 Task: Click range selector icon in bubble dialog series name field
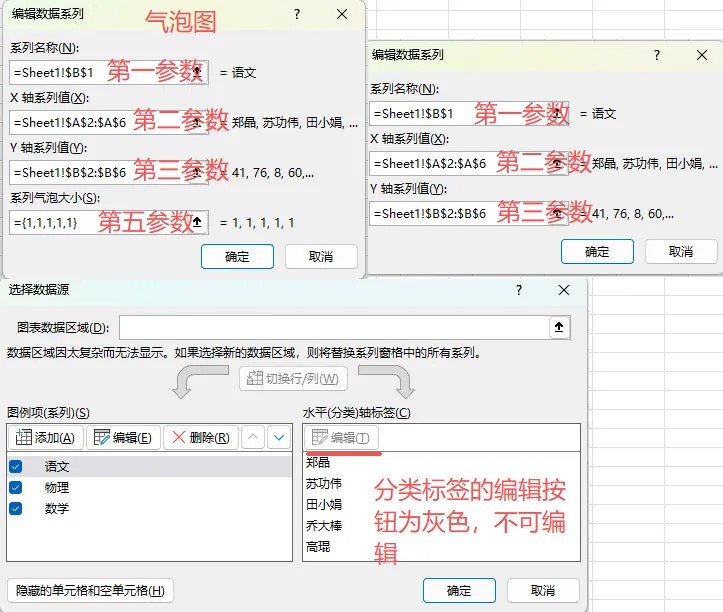197,72
